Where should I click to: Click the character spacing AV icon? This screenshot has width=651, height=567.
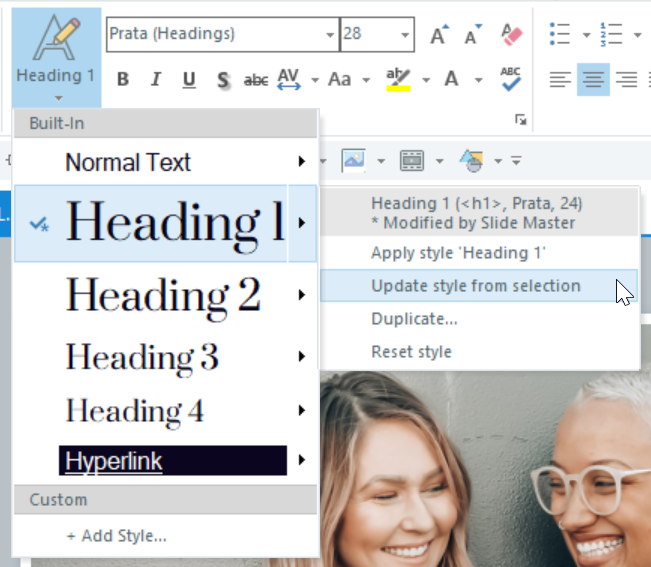click(x=289, y=79)
